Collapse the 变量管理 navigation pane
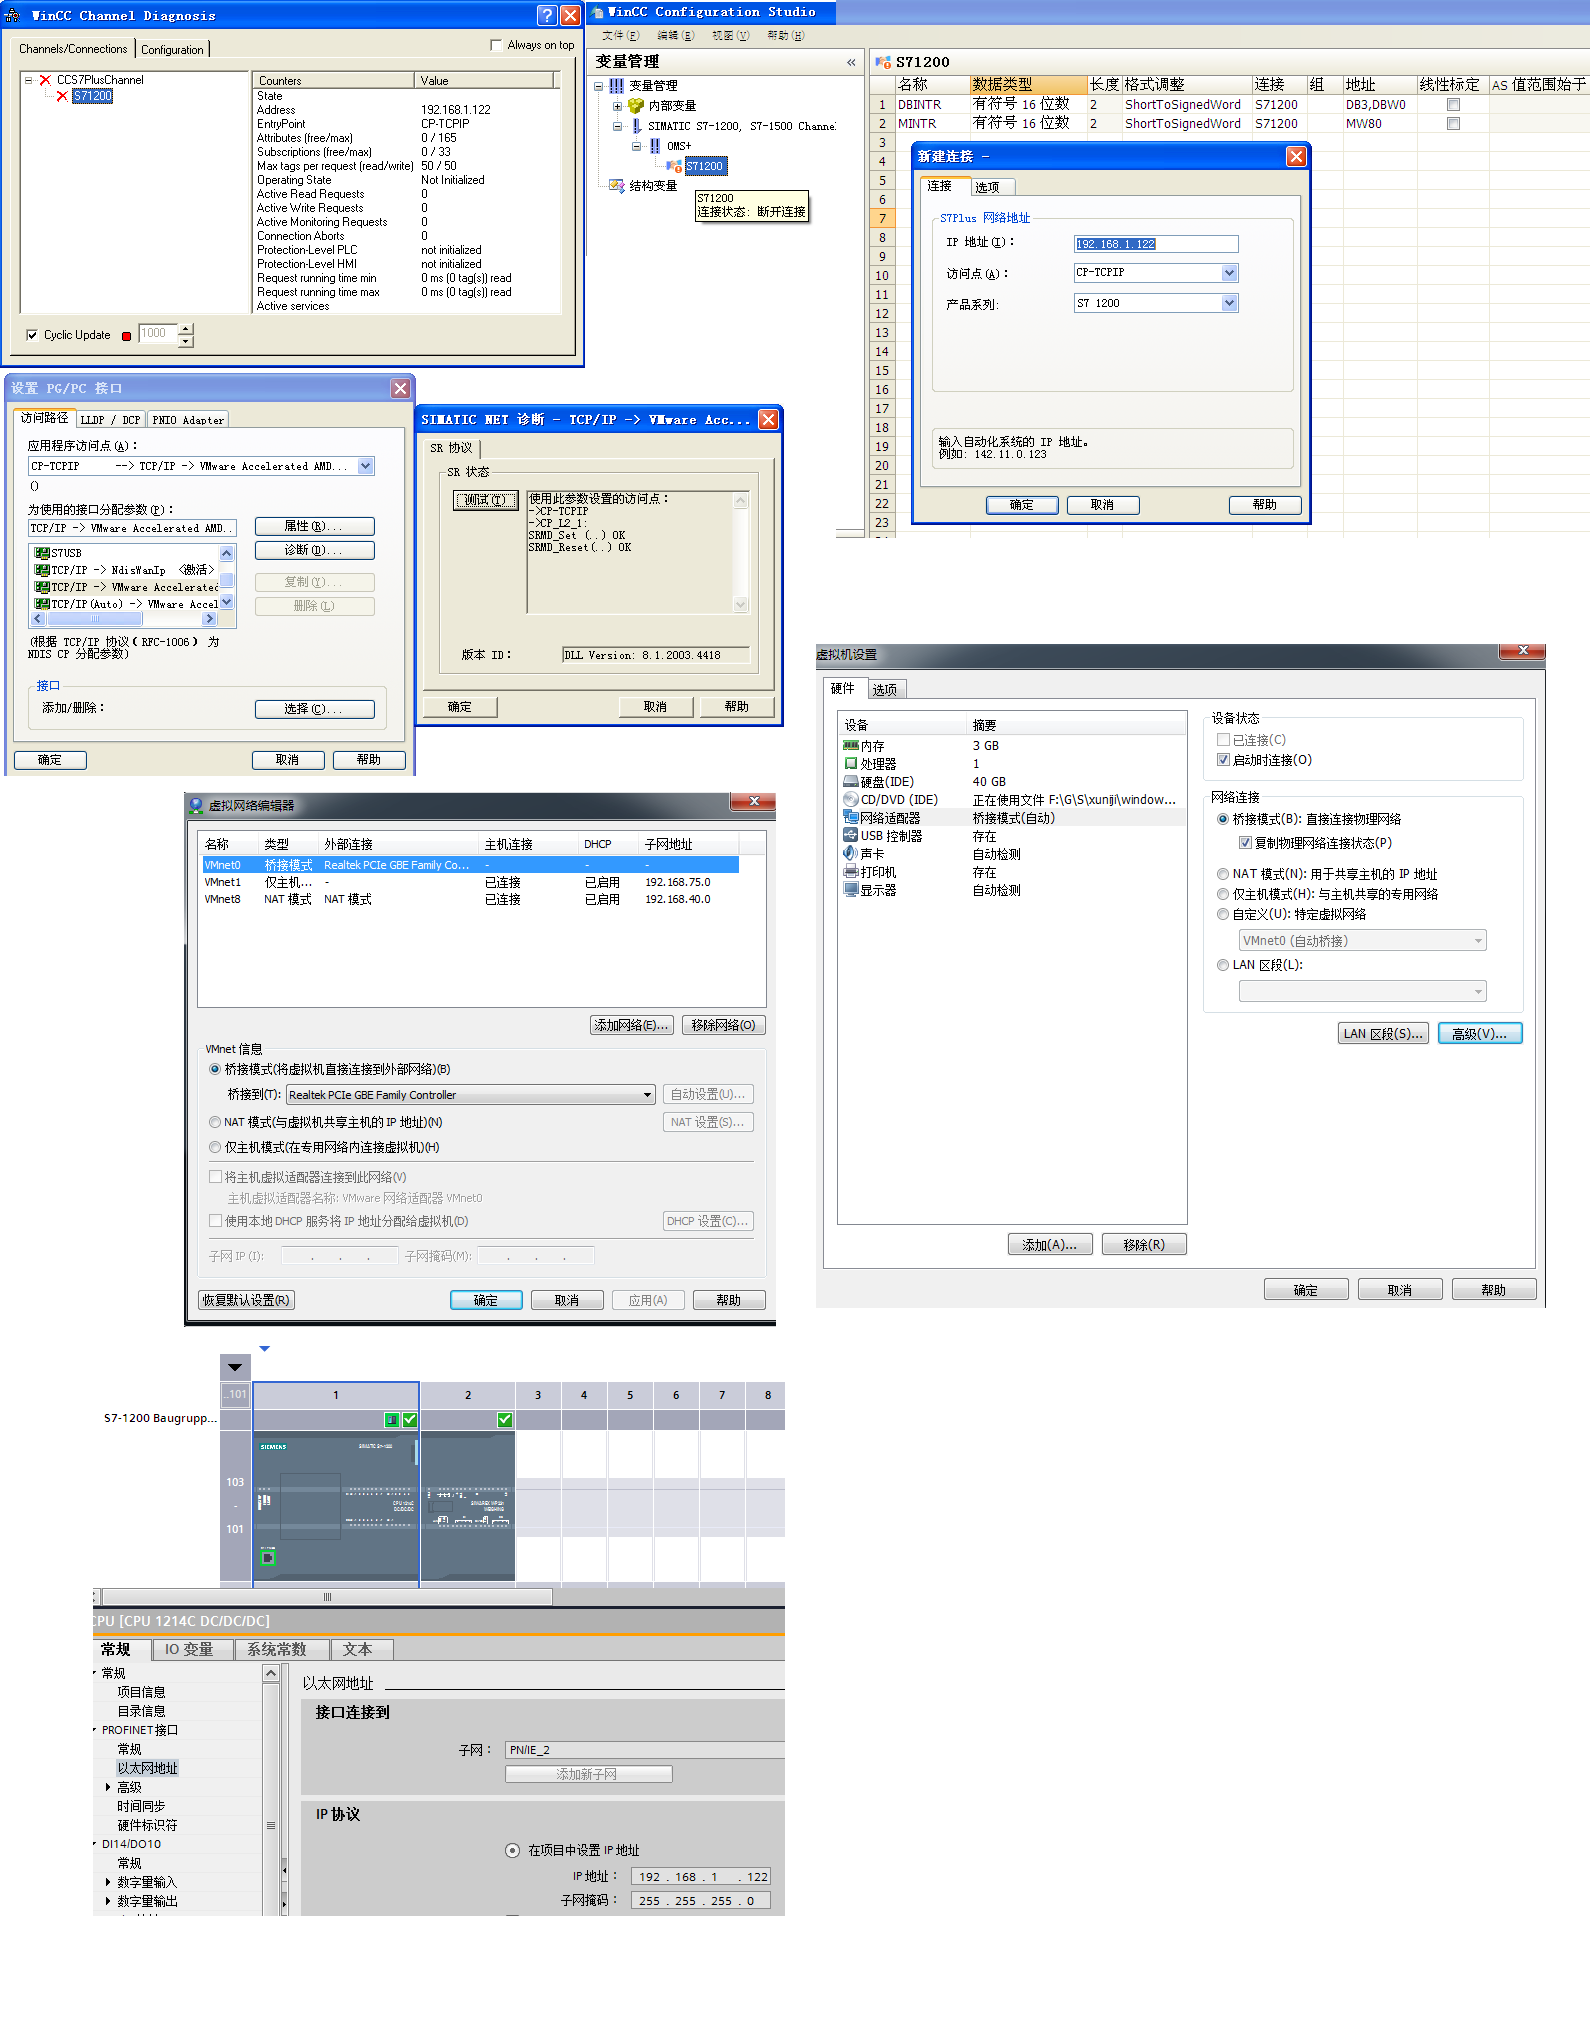The height and width of the screenshot is (2042, 1596). click(851, 62)
